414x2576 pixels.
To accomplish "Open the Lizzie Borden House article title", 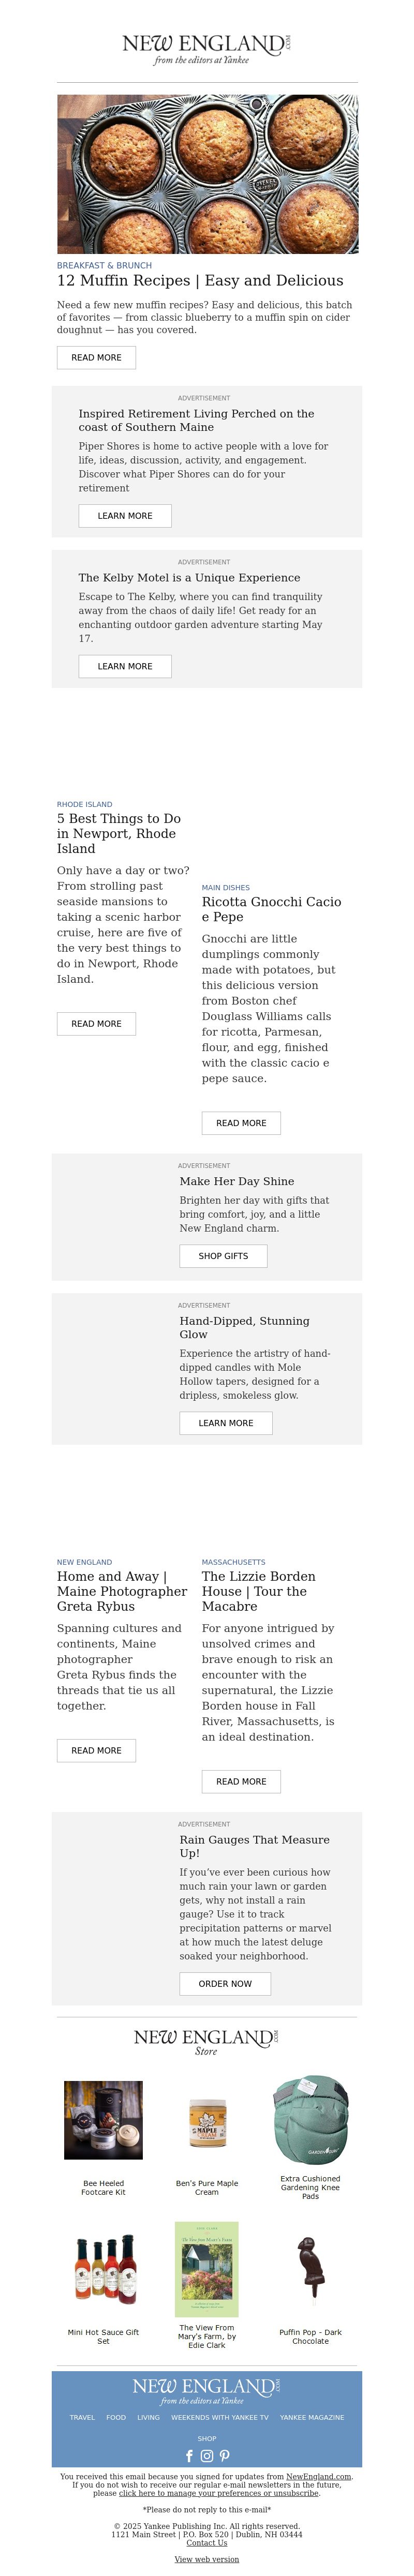I will (x=258, y=1591).
